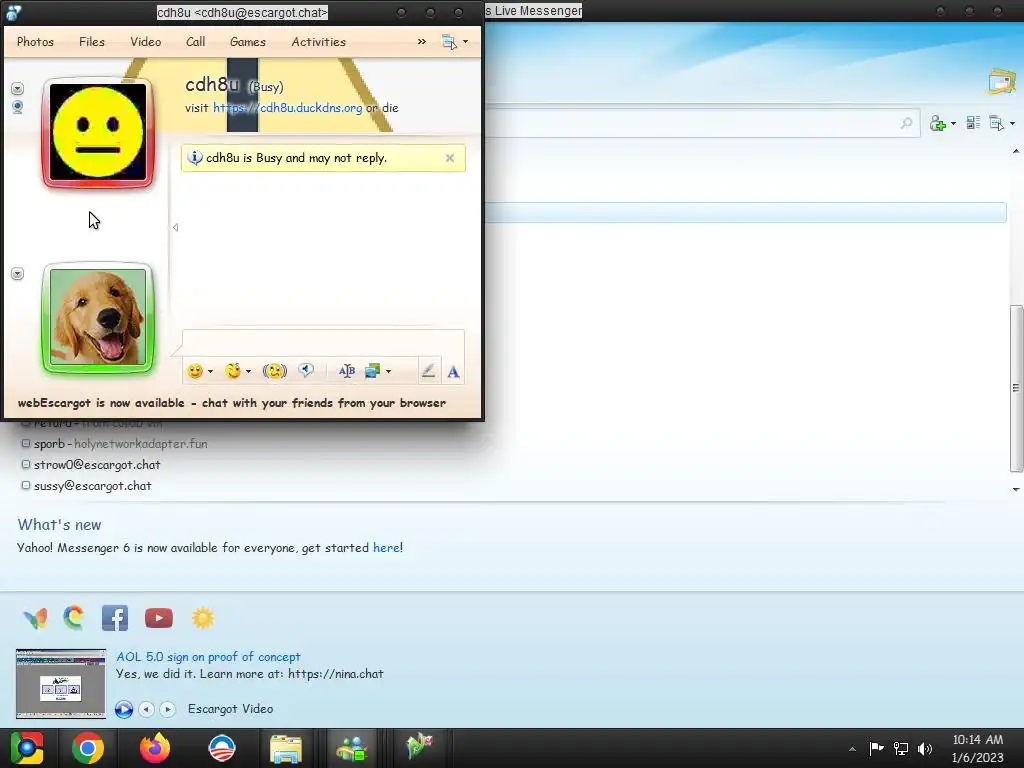Open the show menu icon in chat toolbar
Image resolution: width=1024 pixels, height=768 pixels.
(x=449, y=42)
